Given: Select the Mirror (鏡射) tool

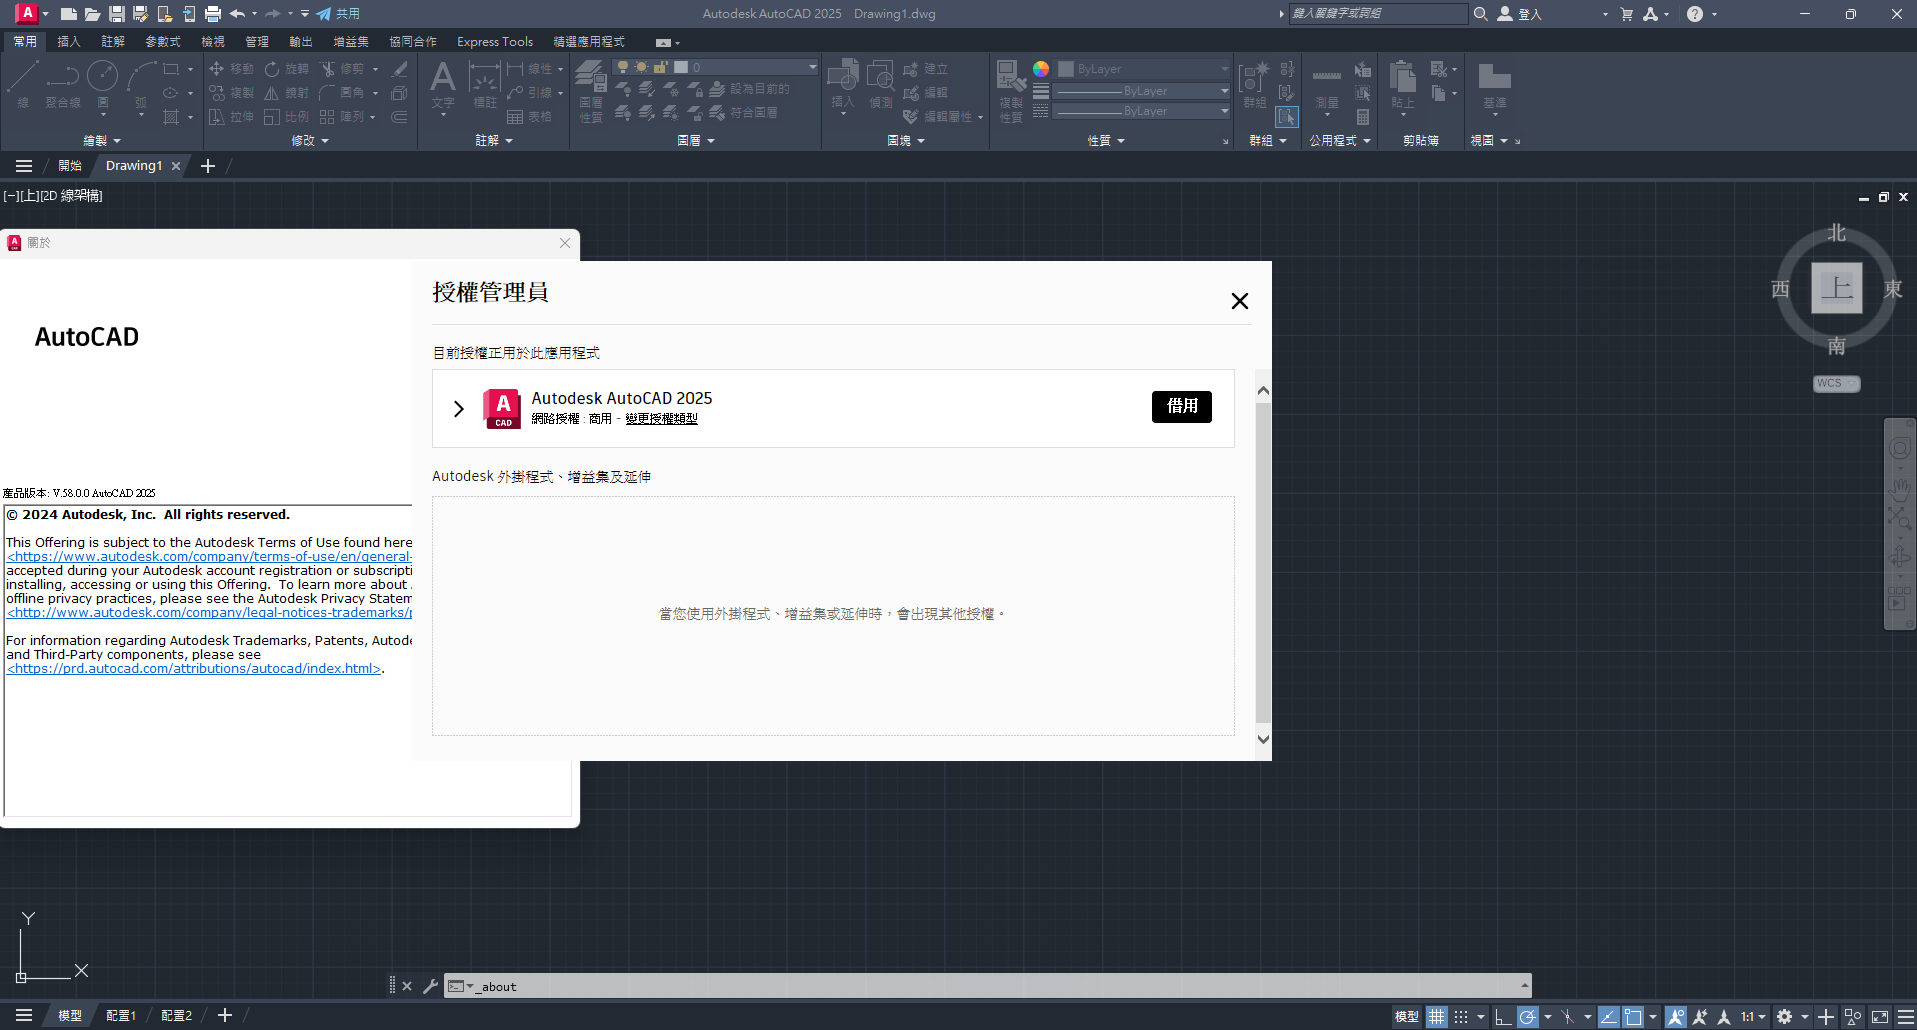Looking at the screenshot, I should (288, 93).
